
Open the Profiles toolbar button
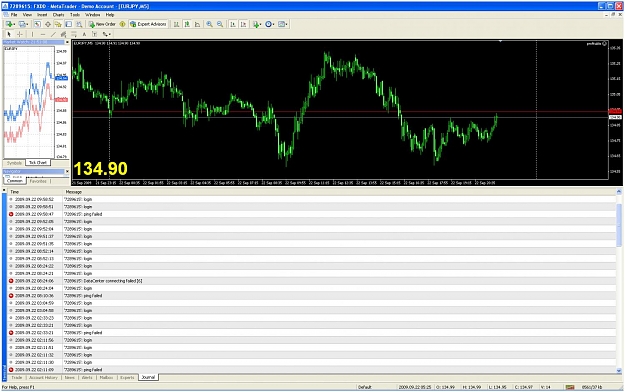[x=23, y=24]
